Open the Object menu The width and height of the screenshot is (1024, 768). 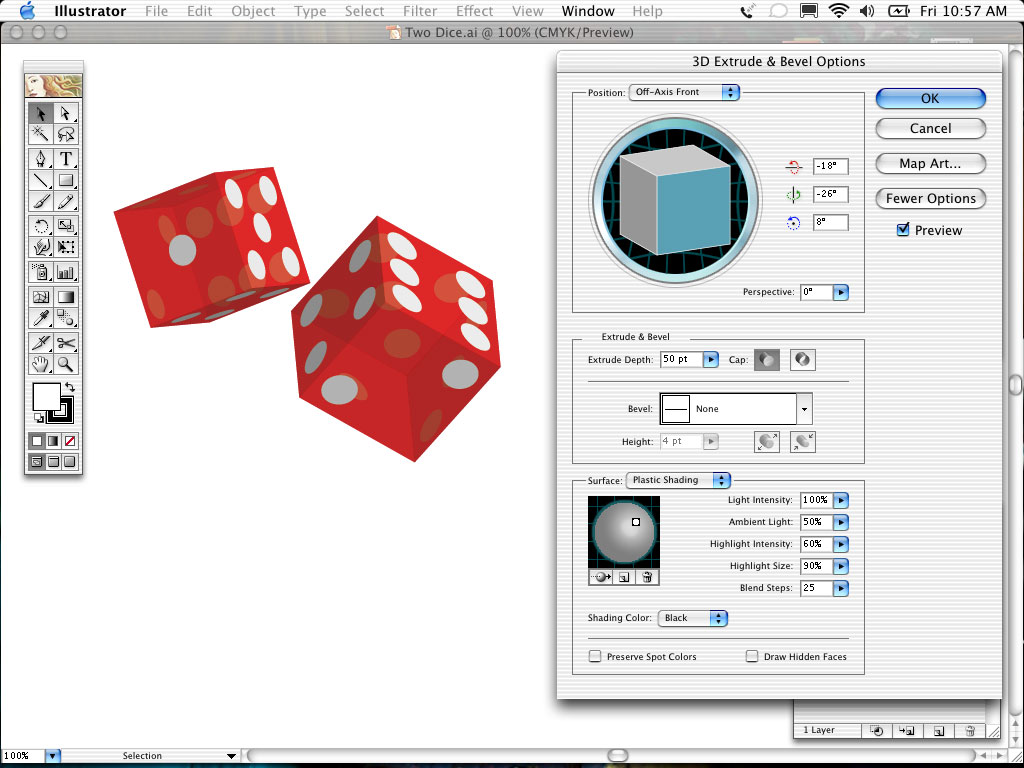253,11
